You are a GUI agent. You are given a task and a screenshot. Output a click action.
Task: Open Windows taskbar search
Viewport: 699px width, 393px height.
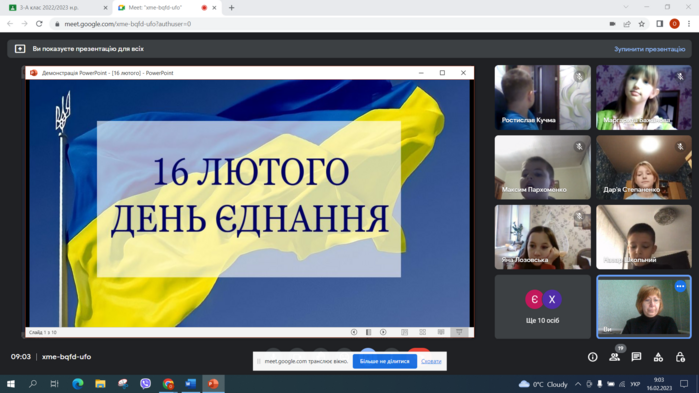pos(33,384)
